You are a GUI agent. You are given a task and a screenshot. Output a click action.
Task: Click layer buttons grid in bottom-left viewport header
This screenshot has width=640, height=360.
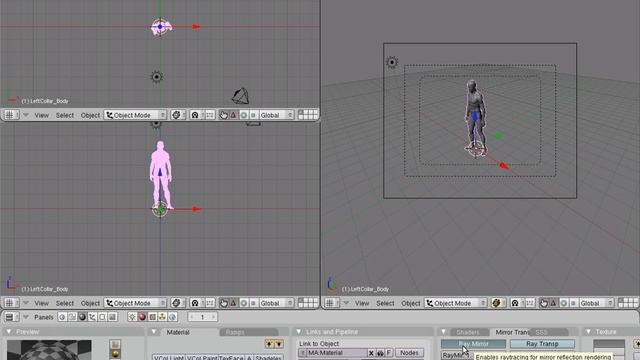click(x=308, y=303)
